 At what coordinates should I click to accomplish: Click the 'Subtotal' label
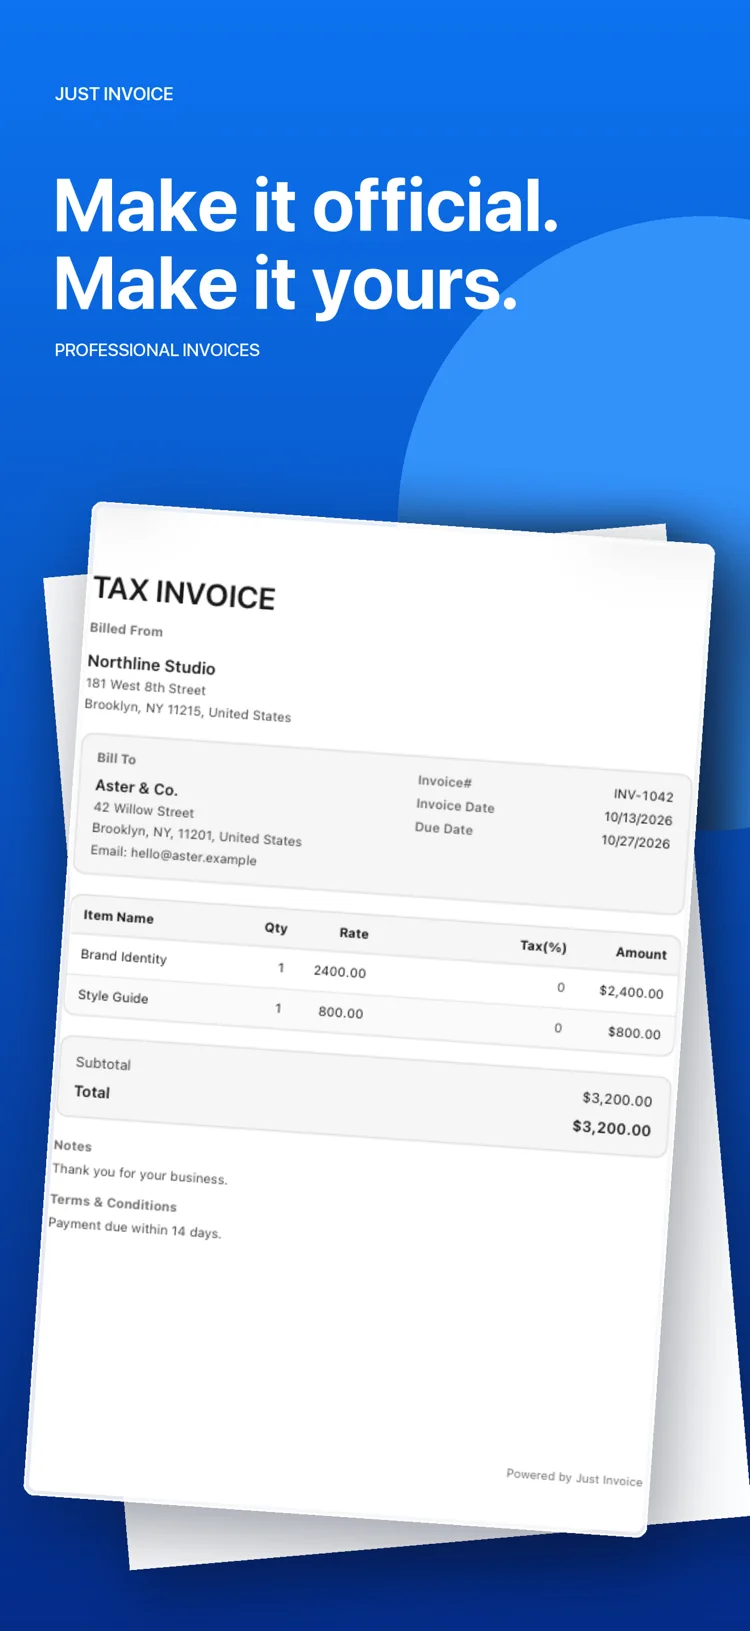point(103,1063)
